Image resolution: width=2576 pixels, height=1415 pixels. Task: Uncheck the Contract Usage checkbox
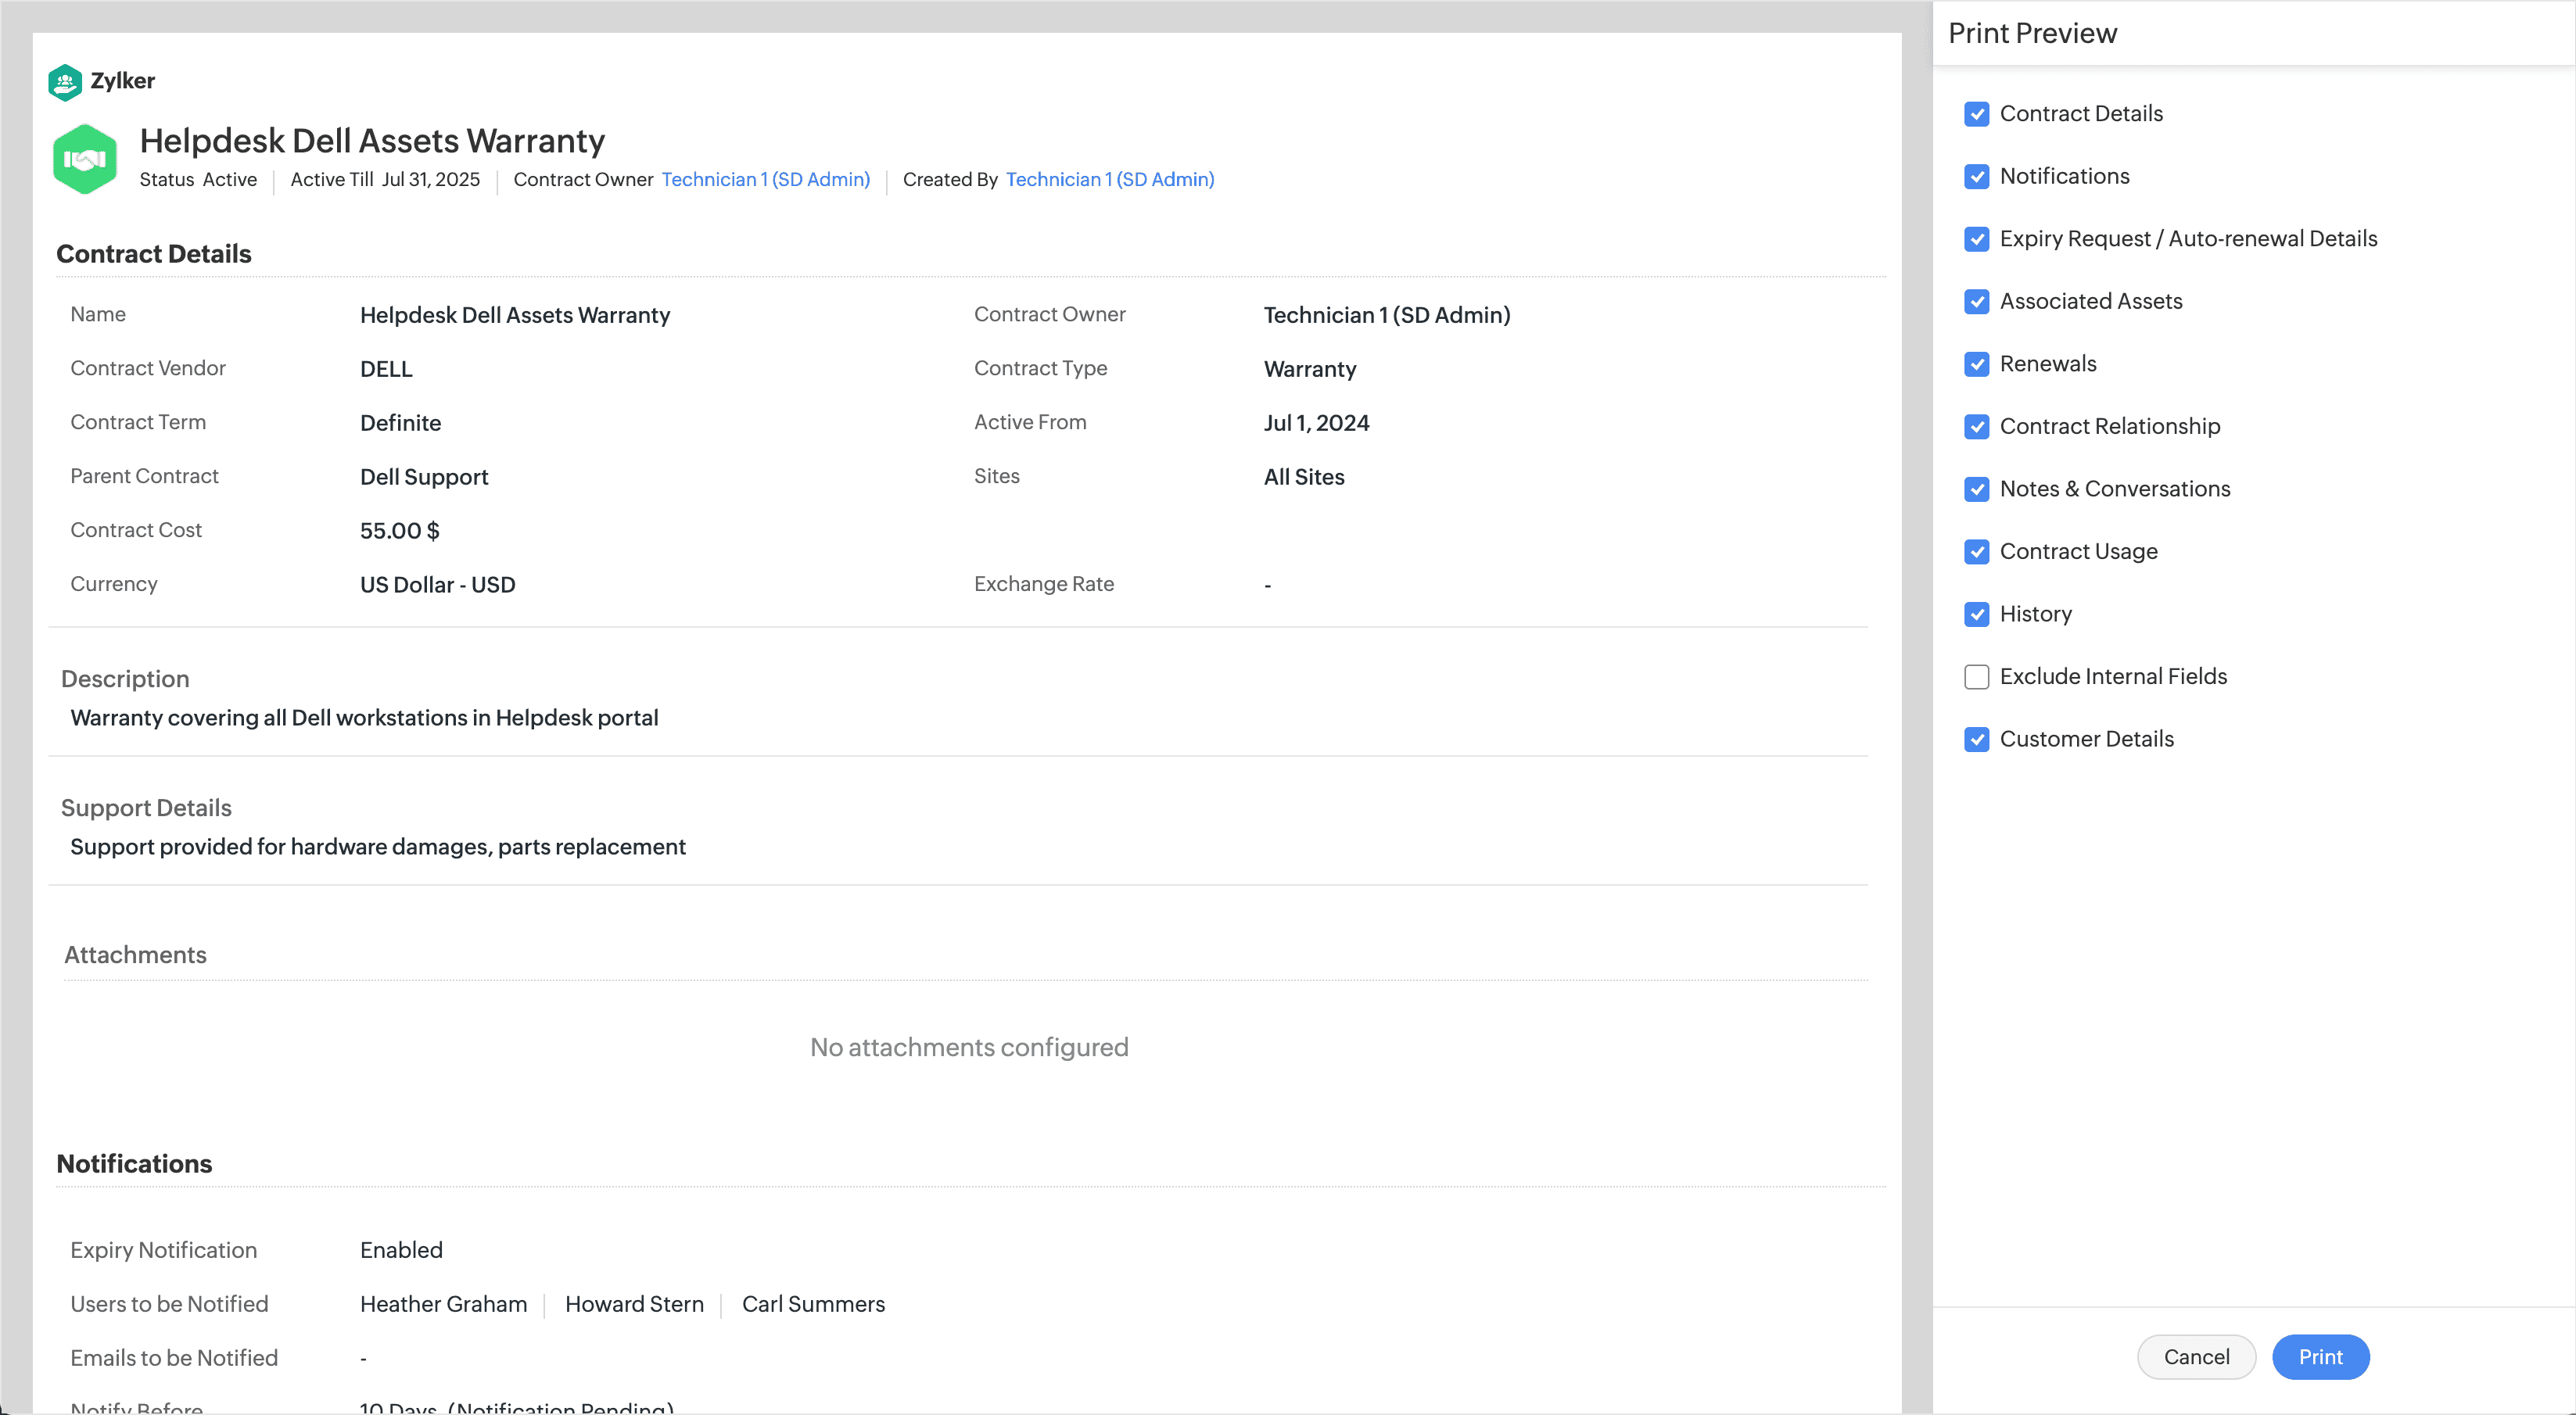[1976, 551]
